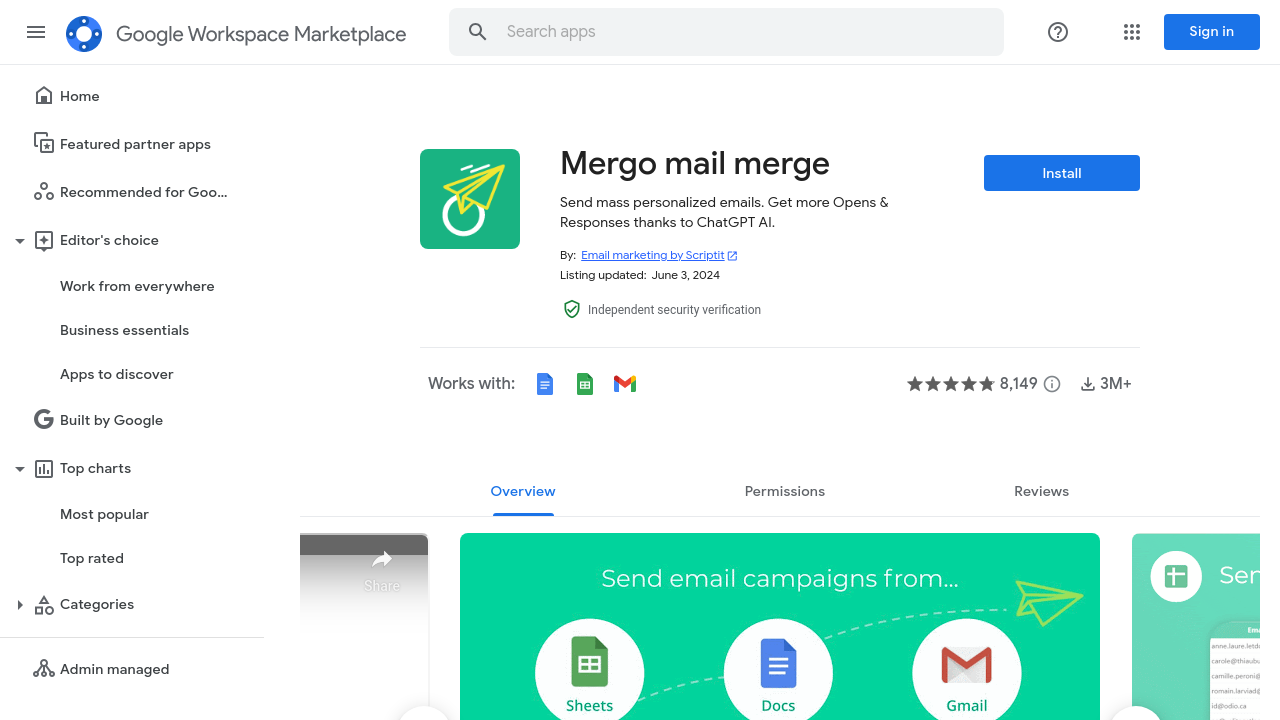1280x720 pixels.
Task: Switch to the Overview tab
Action: pos(523,491)
